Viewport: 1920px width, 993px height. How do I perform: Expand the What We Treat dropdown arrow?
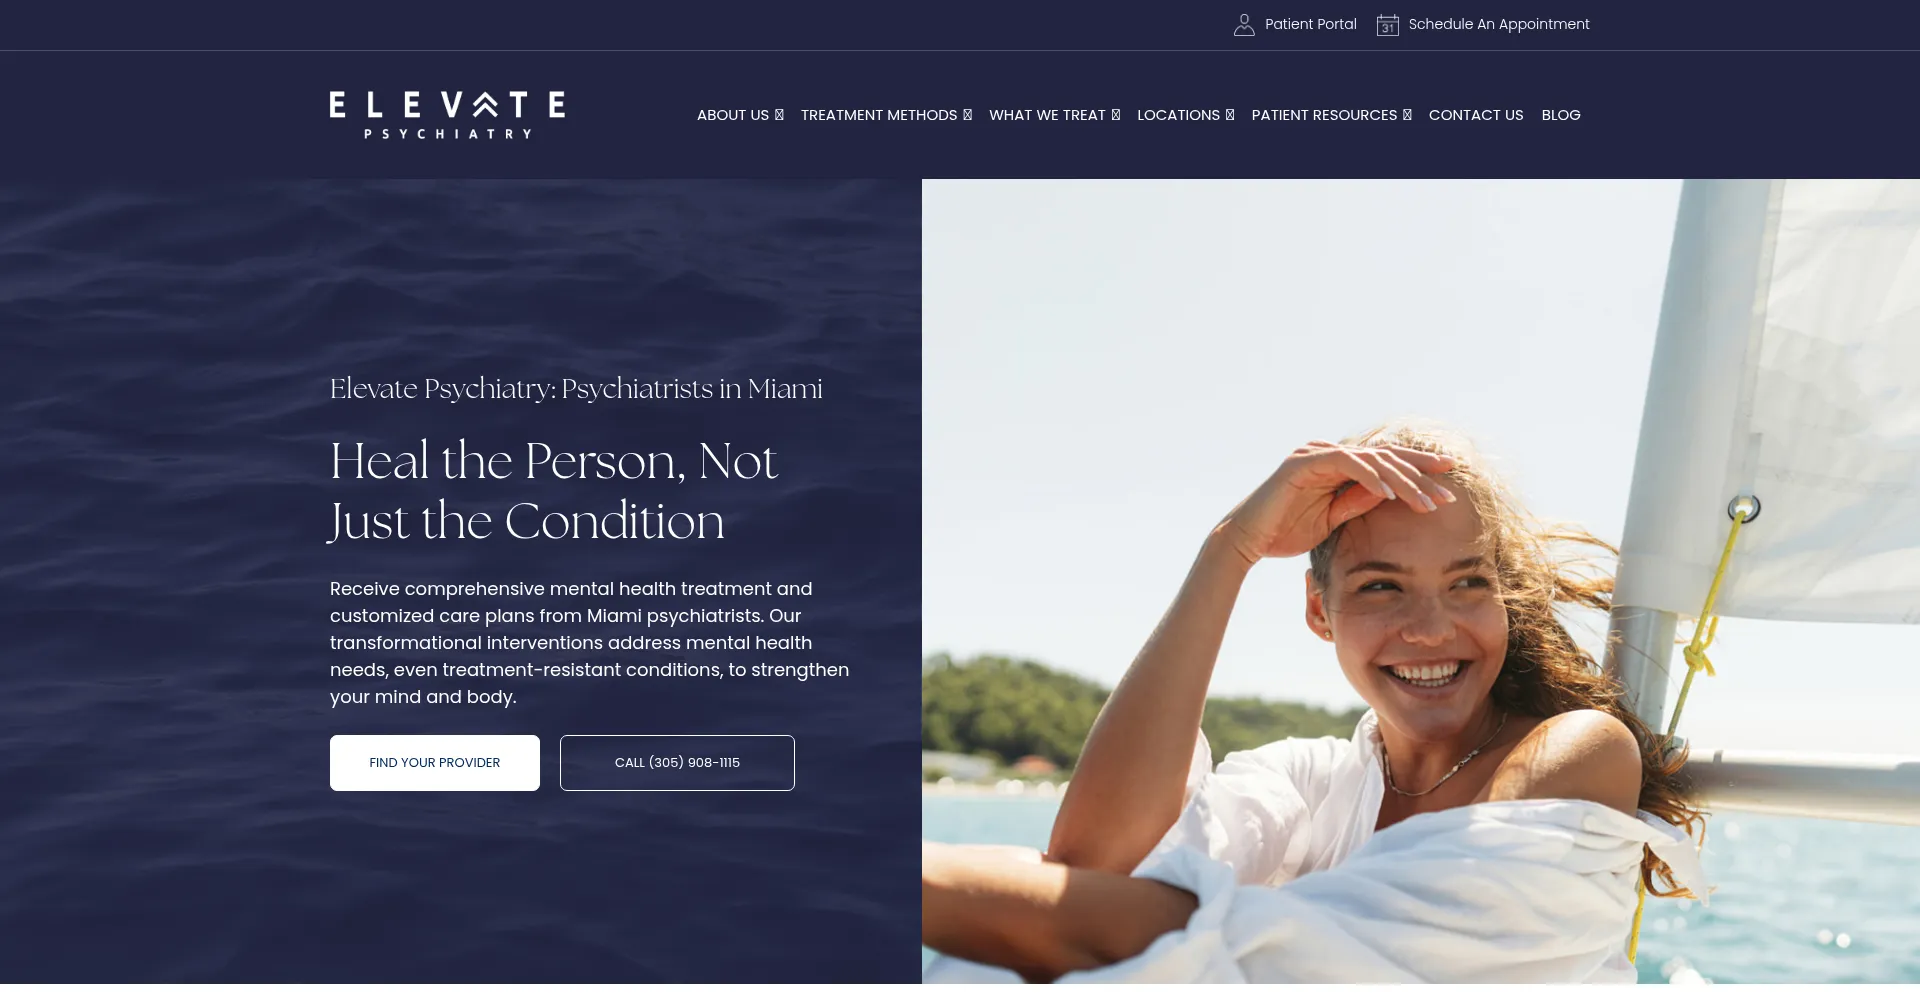[1115, 115]
